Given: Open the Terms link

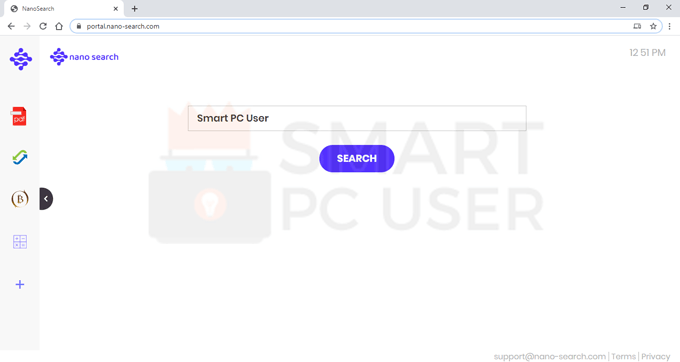Looking at the screenshot, I should point(623,356).
